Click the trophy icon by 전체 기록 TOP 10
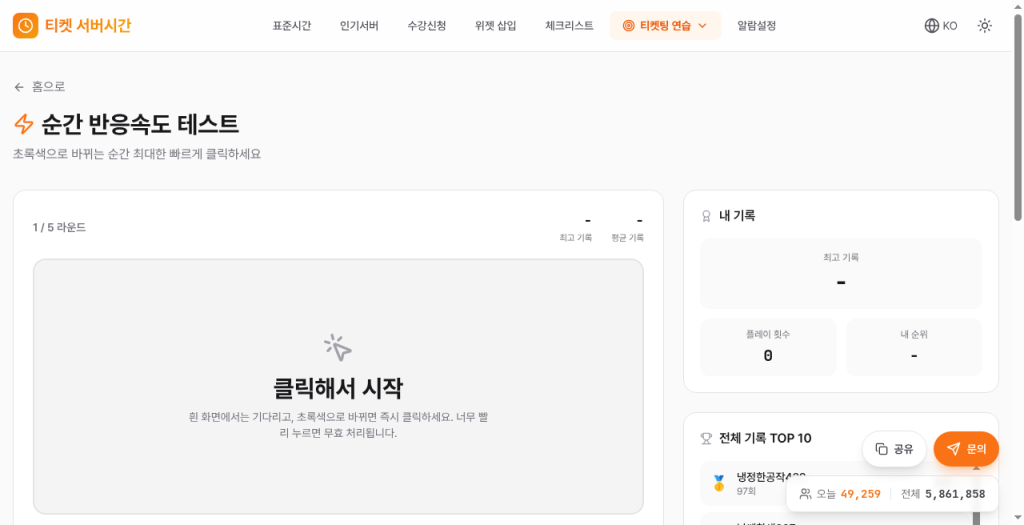 706,438
